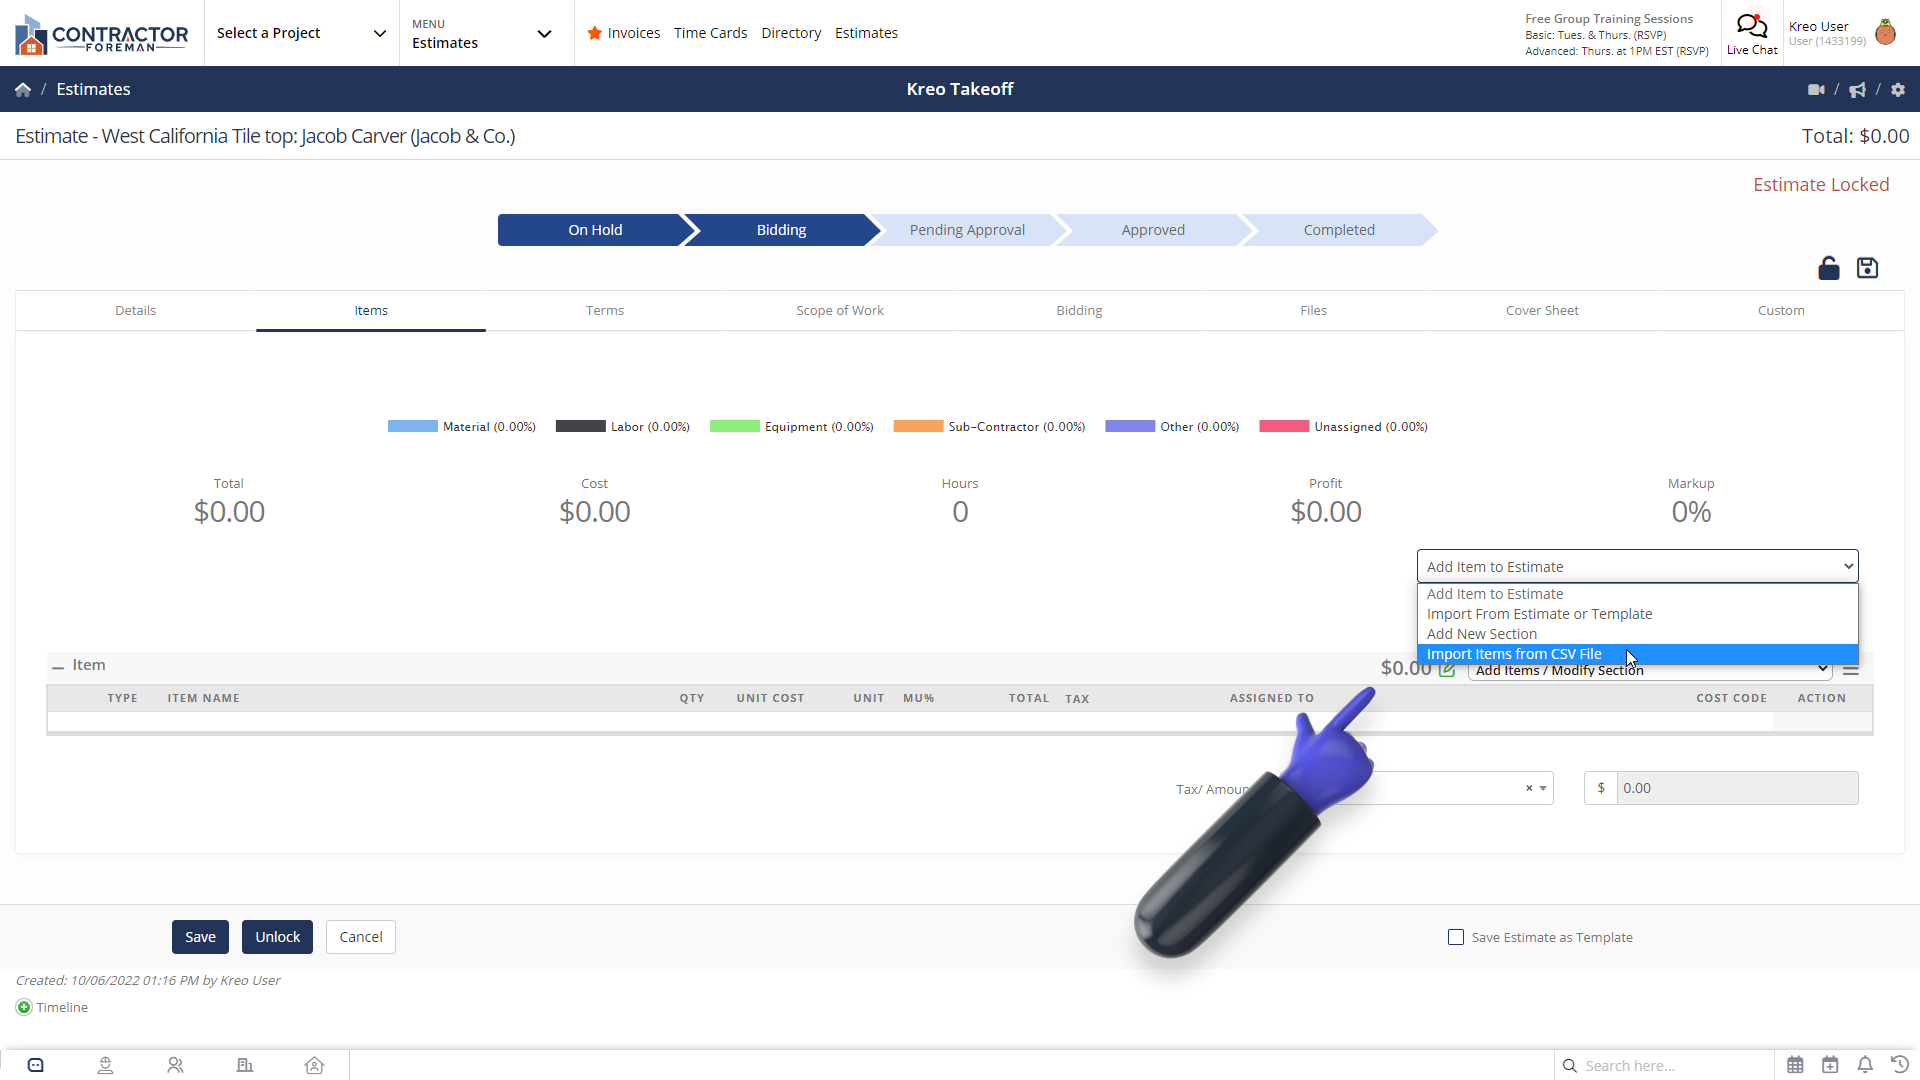Toggle Equipment legend color swatch
The image size is (1920, 1080).
pos(734,427)
